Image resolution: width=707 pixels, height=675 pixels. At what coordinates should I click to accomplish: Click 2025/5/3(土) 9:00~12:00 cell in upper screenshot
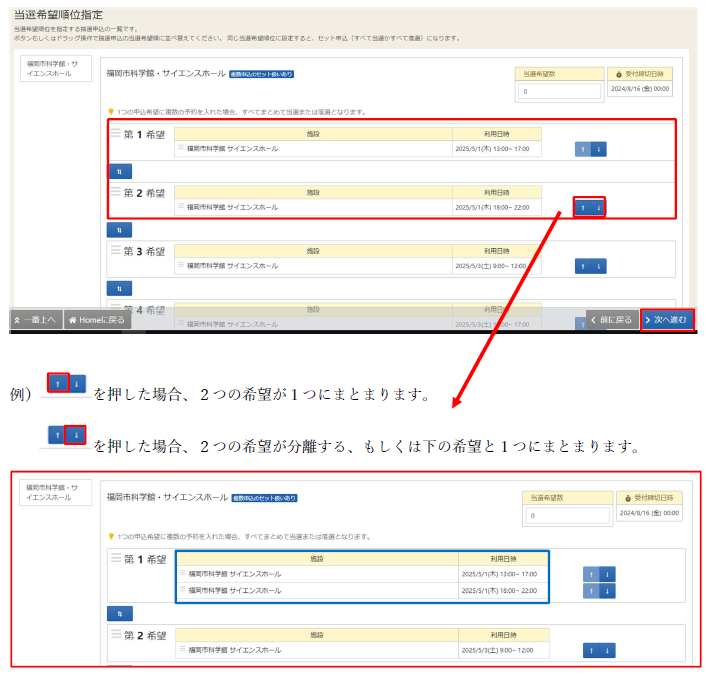[497, 266]
